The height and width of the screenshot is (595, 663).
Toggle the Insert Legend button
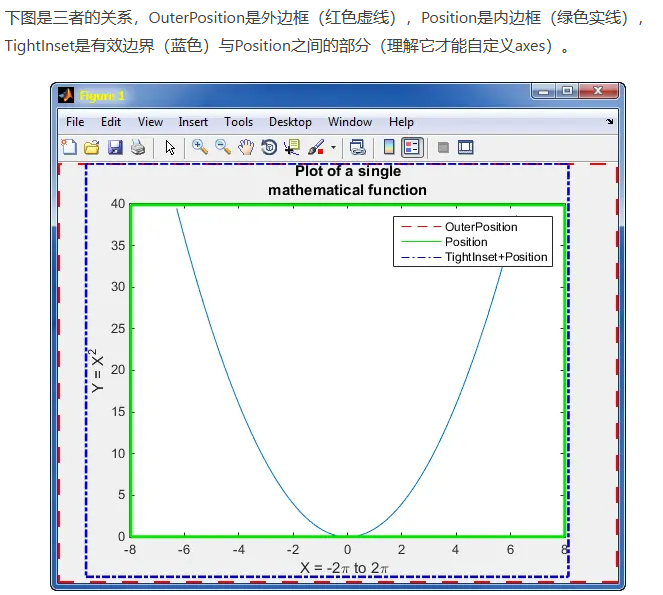tap(412, 147)
